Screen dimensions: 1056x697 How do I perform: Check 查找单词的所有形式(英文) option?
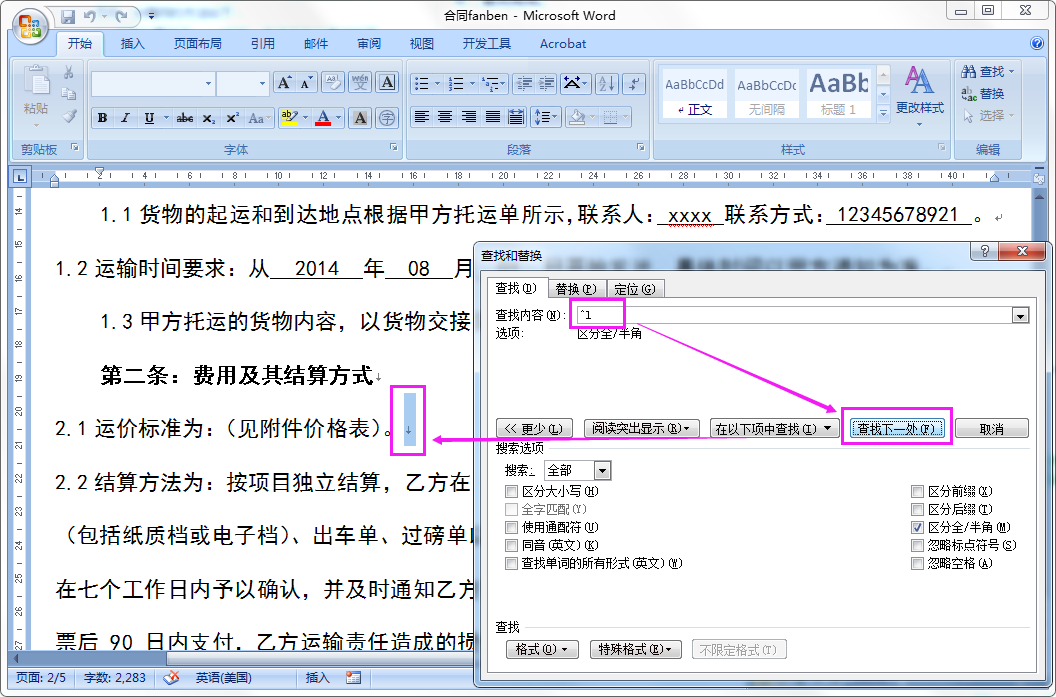[511, 563]
